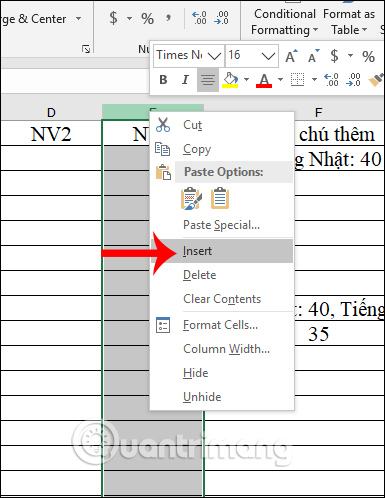Viewport: 385px width, 498px height.
Task: Choose Delete from context menu
Action: click(221, 275)
